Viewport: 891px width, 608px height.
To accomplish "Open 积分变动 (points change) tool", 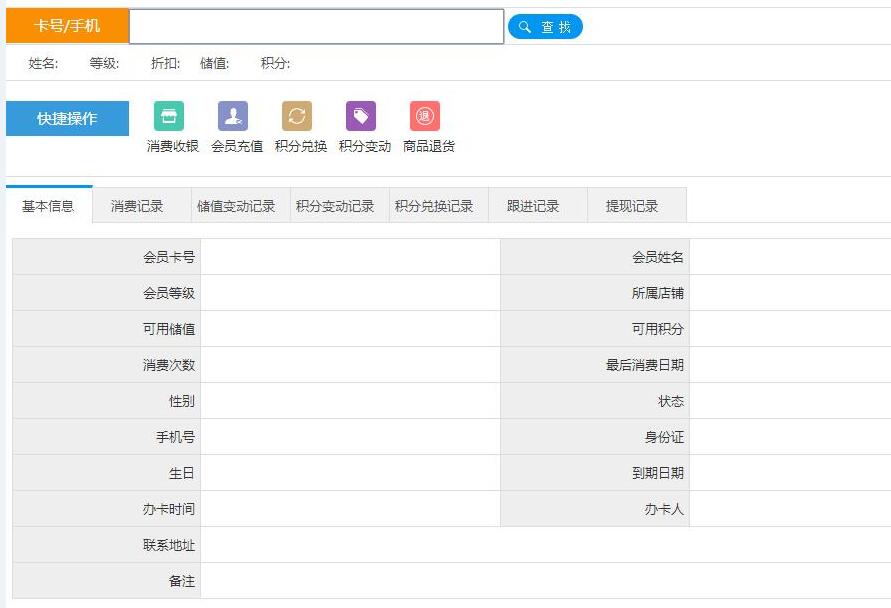I will 360,116.
